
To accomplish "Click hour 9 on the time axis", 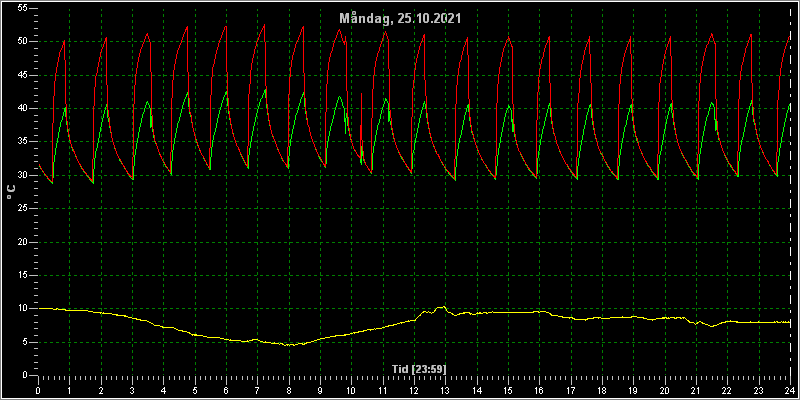I will pyautogui.click(x=320, y=391).
